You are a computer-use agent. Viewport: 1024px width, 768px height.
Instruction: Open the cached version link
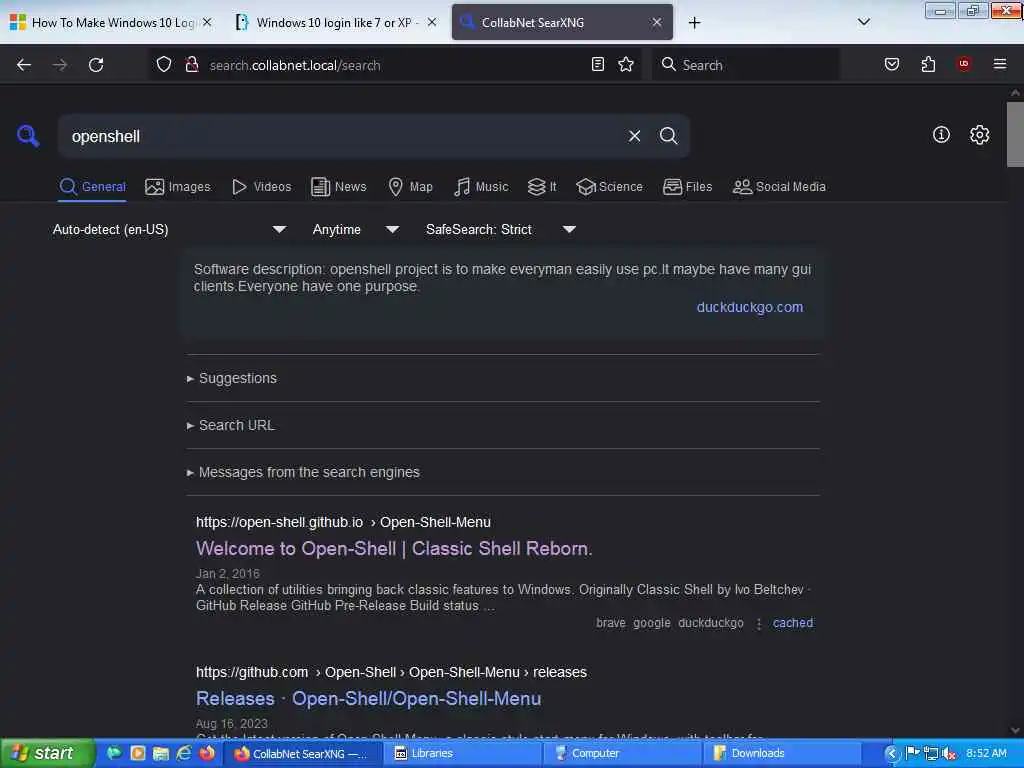click(793, 623)
